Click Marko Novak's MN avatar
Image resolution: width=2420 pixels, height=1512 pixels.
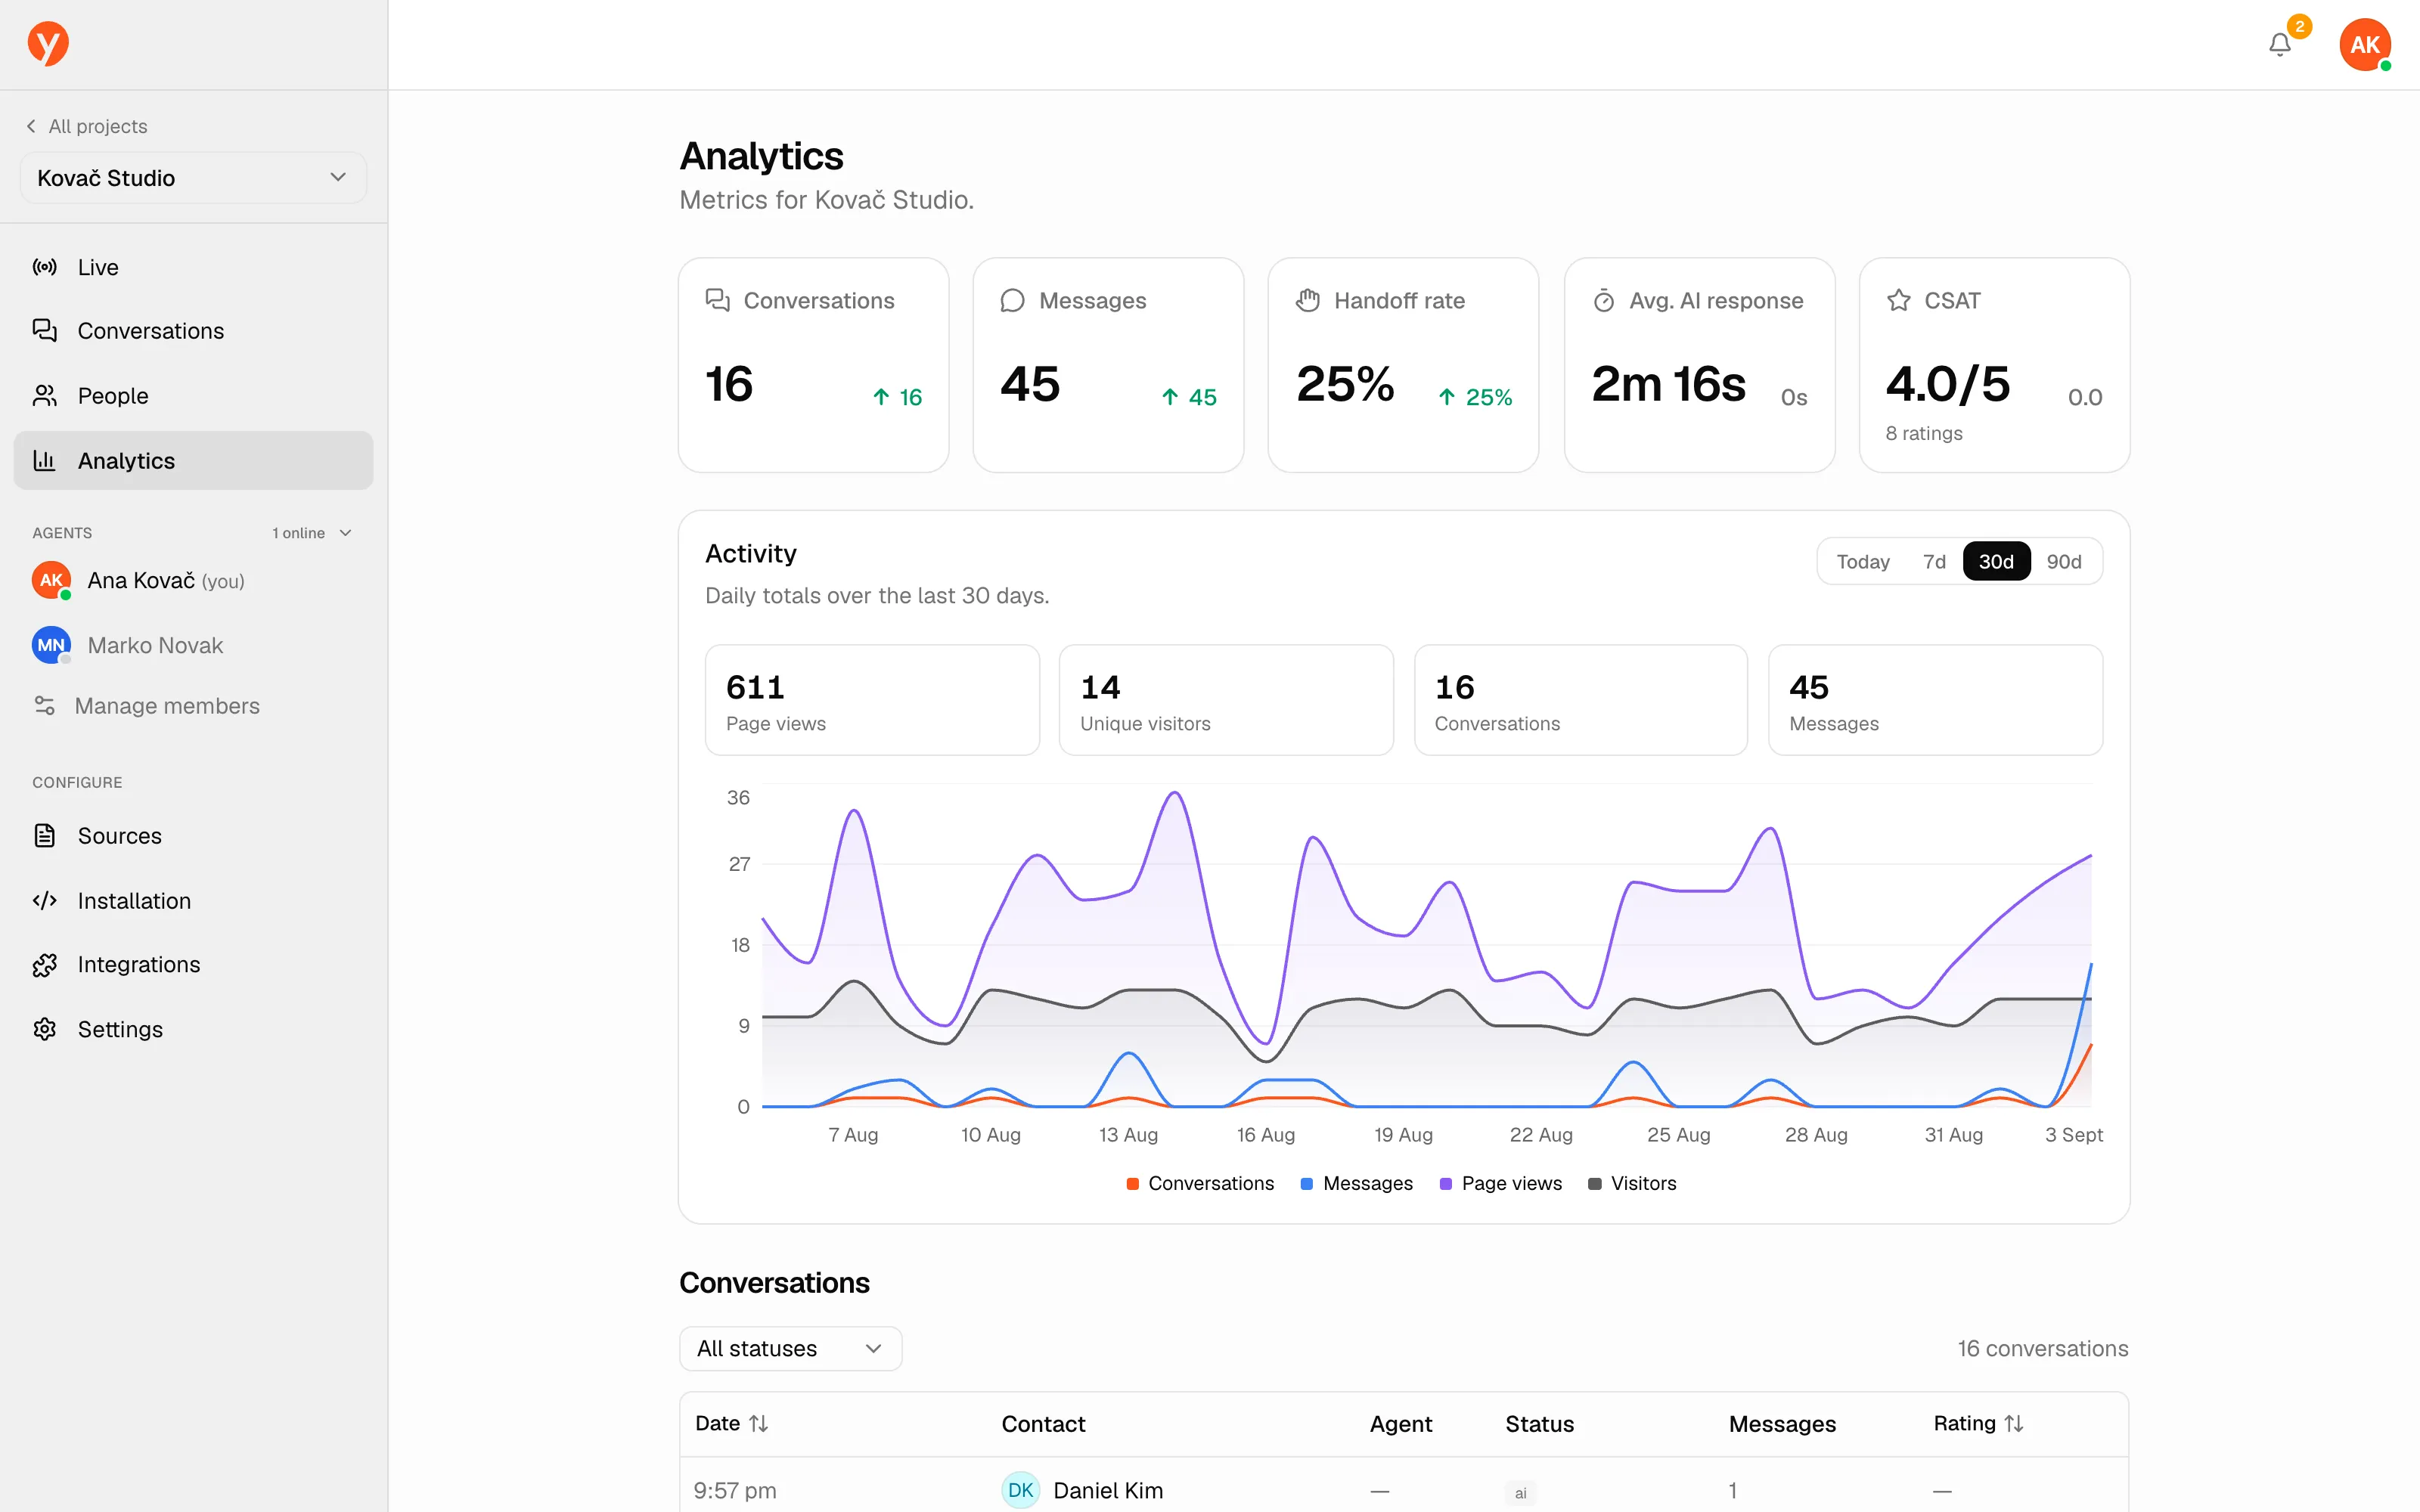coord(51,645)
